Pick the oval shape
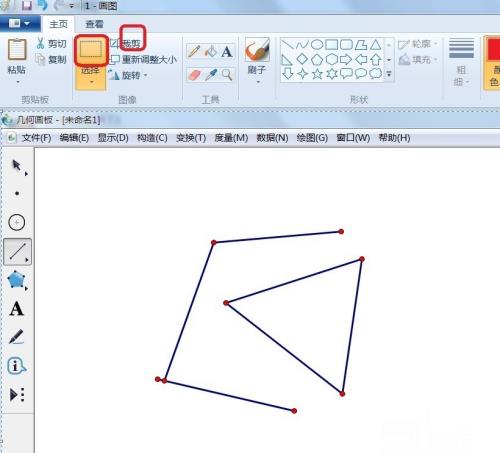The width and height of the screenshot is (500, 453). click(317, 44)
